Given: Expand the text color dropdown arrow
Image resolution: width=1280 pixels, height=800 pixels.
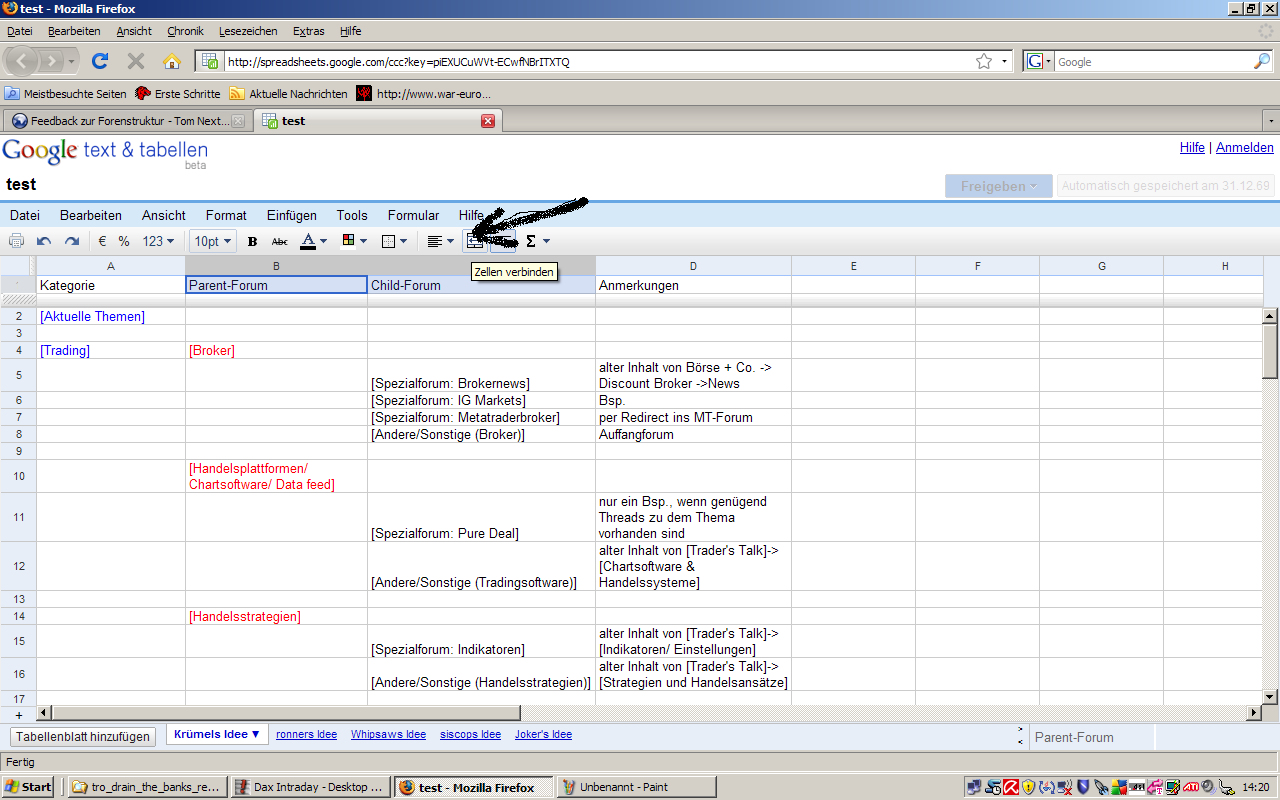Looking at the screenshot, I should [x=323, y=241].
